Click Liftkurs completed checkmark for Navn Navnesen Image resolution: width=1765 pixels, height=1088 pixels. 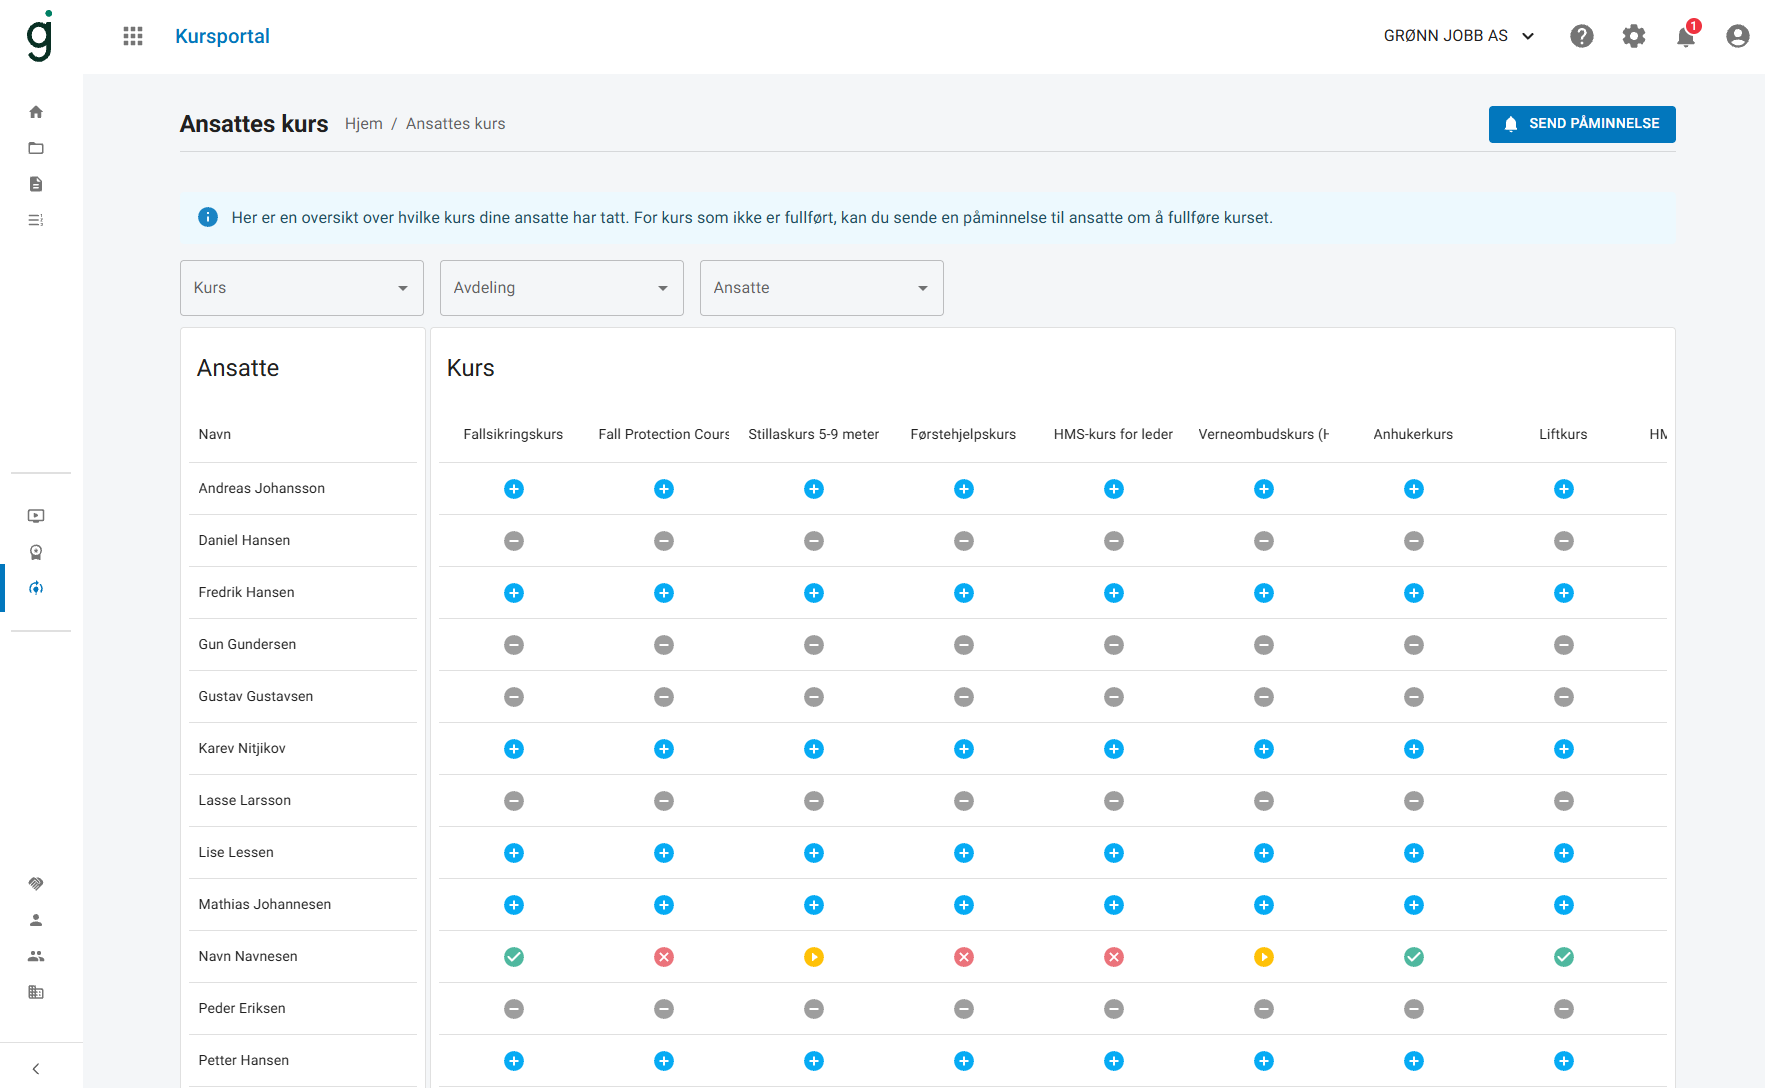tap(1564, 957)
